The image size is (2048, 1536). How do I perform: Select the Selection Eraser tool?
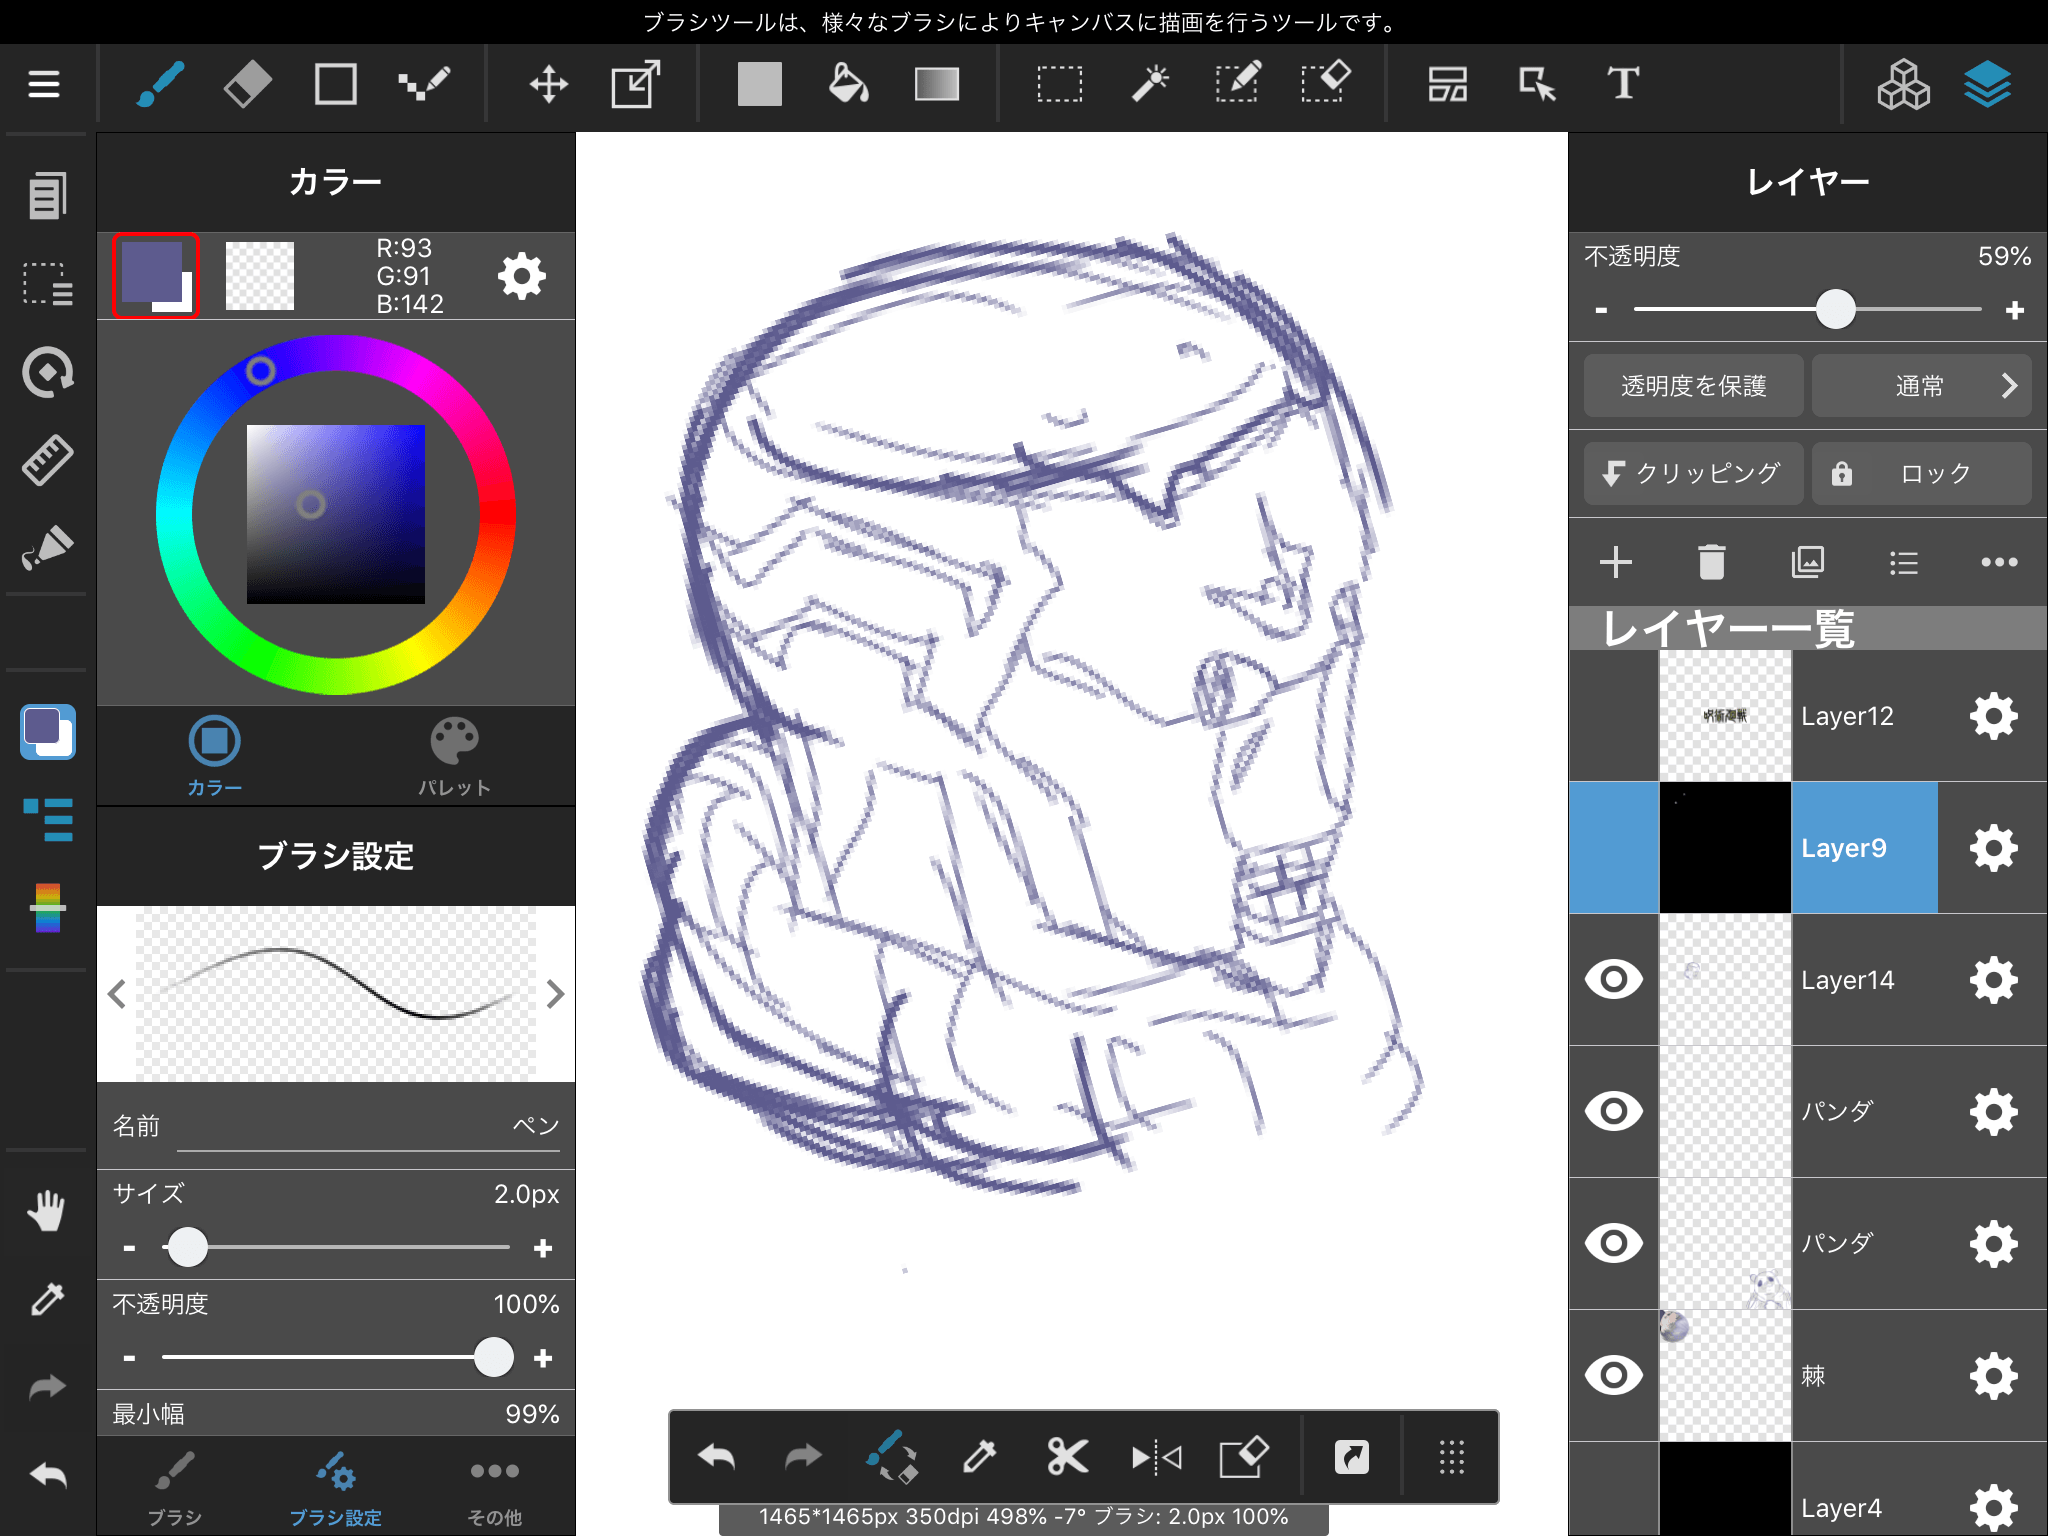[x=1326, y=84]
